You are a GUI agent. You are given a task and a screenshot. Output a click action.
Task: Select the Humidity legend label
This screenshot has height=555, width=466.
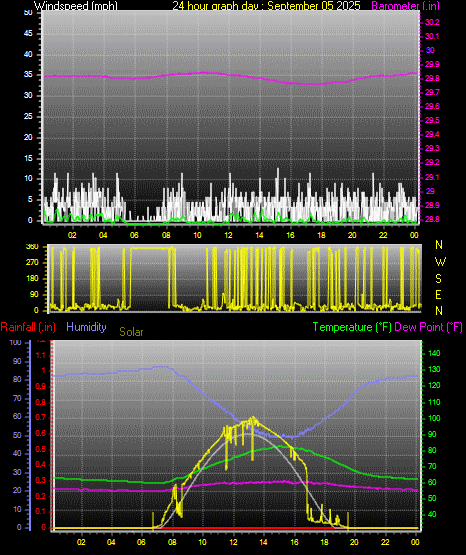point(86,327)
